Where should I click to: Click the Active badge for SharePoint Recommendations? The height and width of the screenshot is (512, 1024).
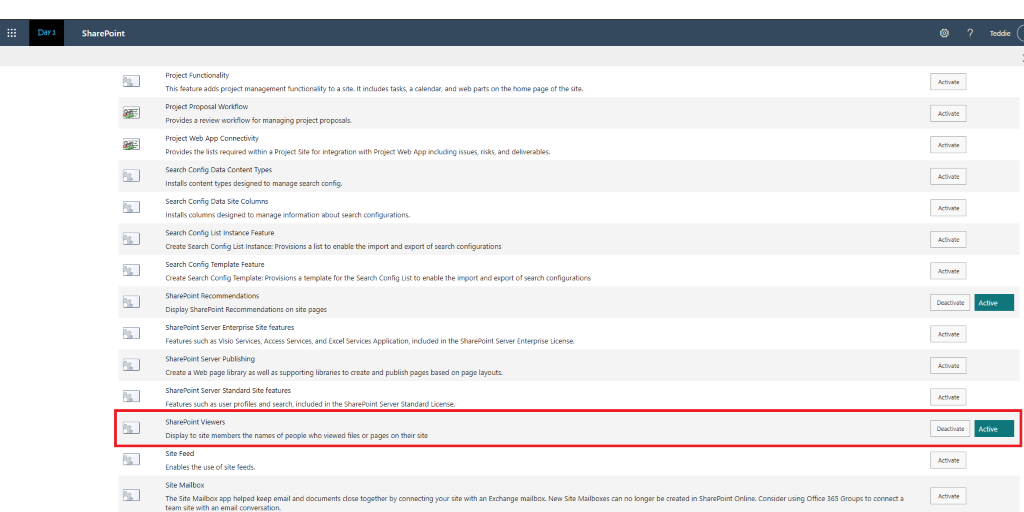[x=994, y=302]
